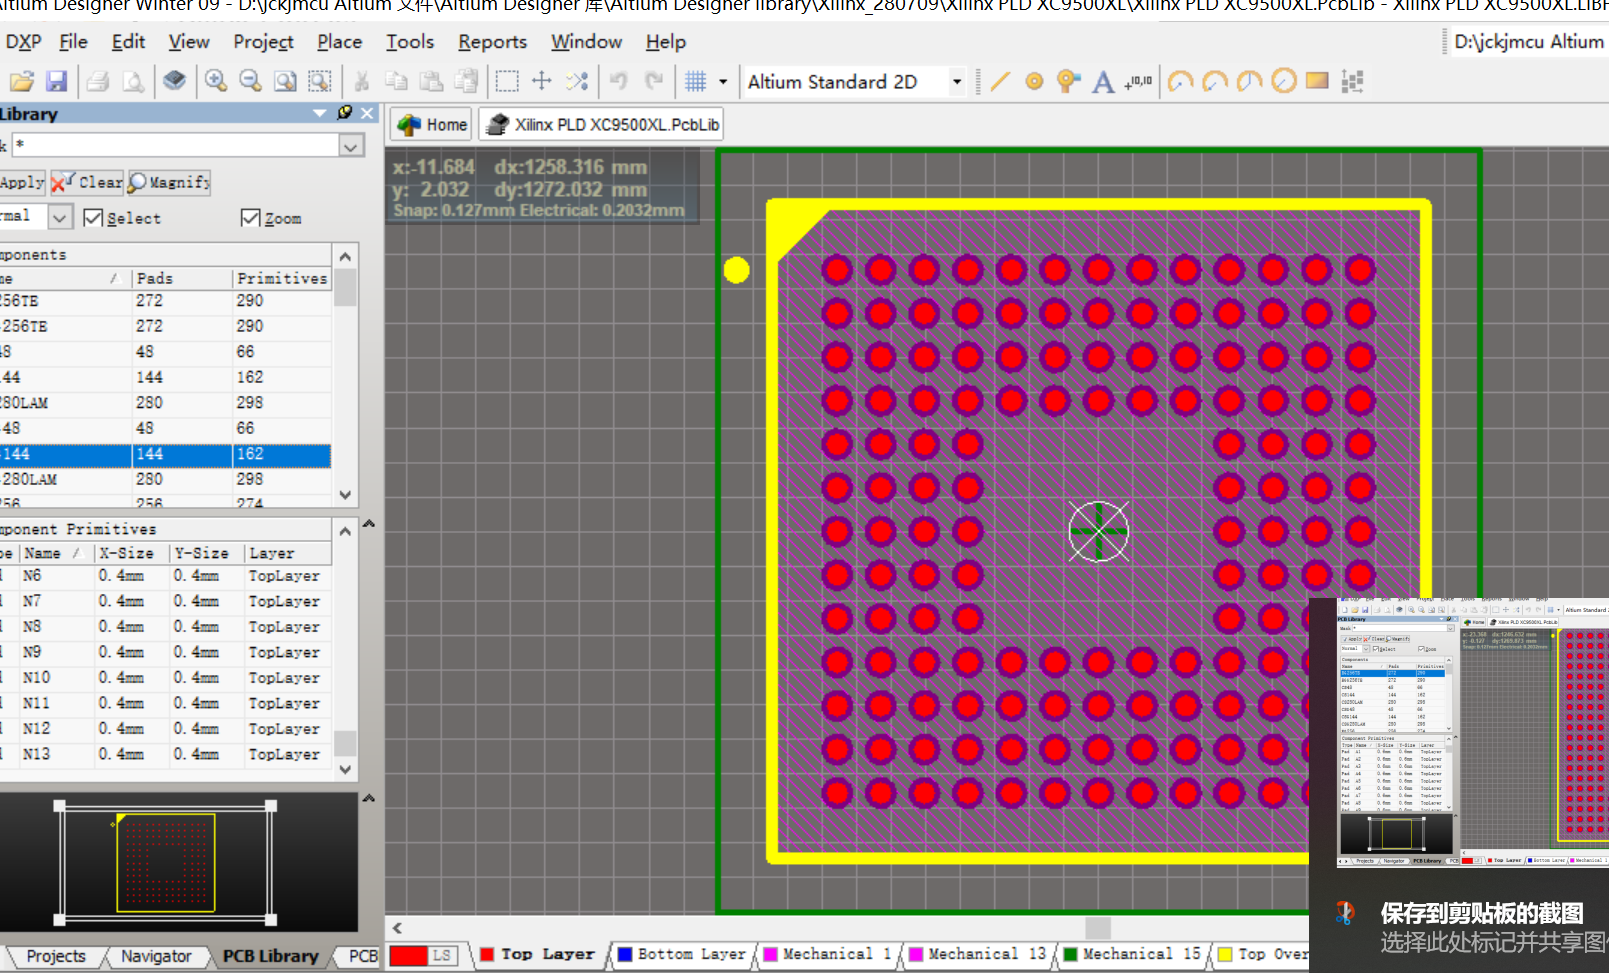
Task: Open the Normal mode dropdown
Action: (60, 217)
